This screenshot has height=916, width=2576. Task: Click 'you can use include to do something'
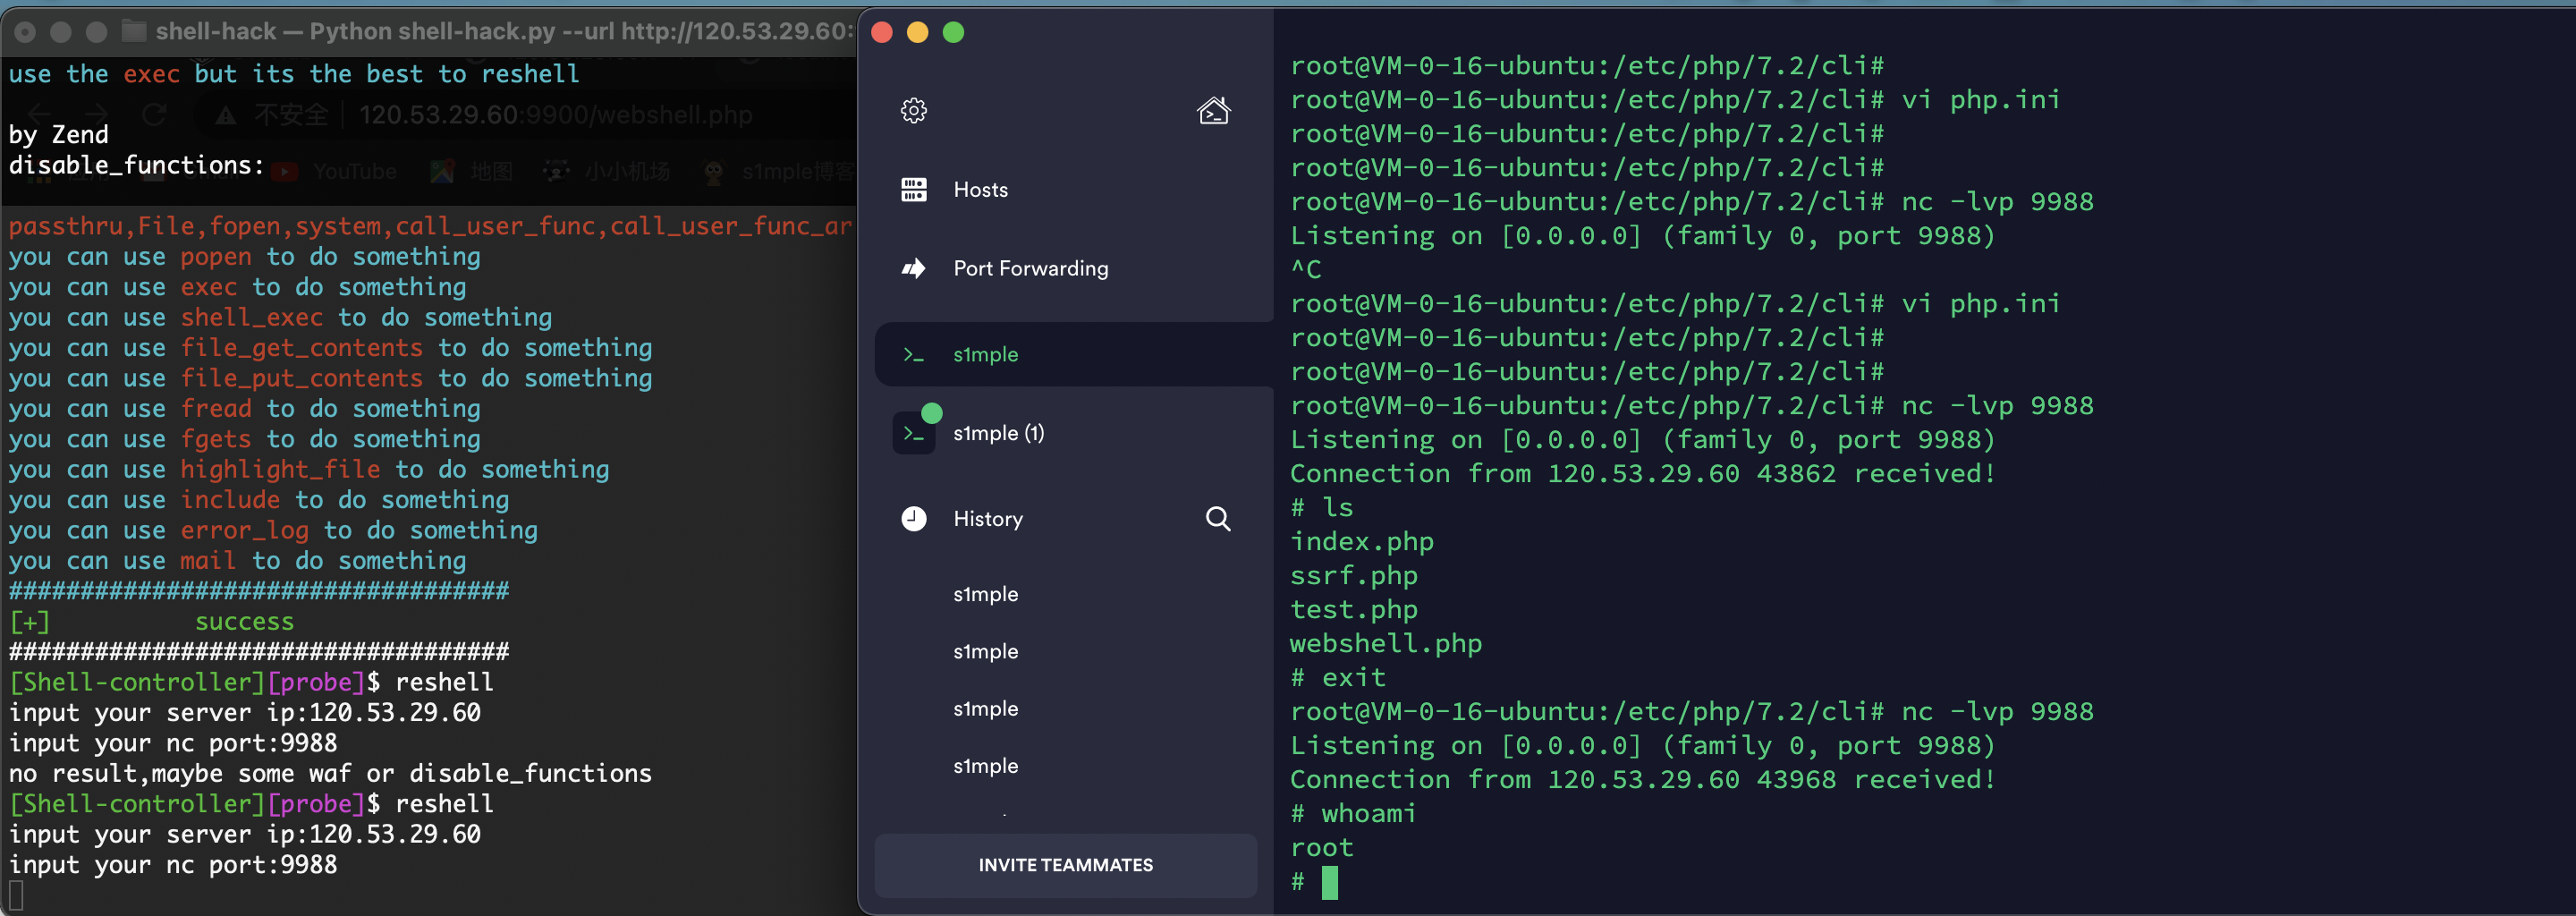point(259,500)
